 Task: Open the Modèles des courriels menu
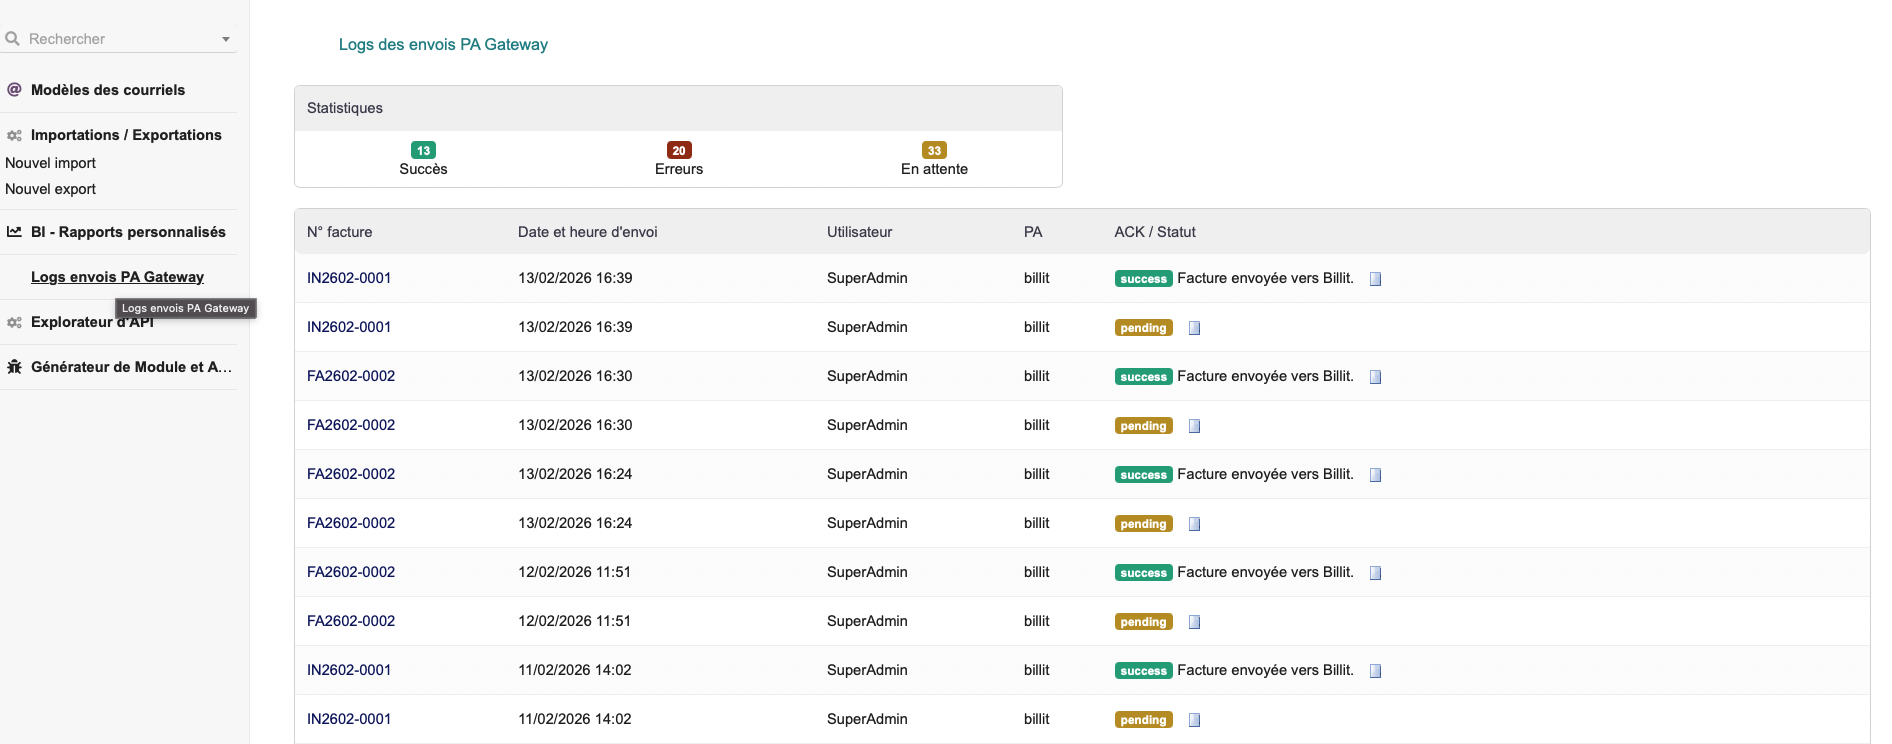point(108,90)
